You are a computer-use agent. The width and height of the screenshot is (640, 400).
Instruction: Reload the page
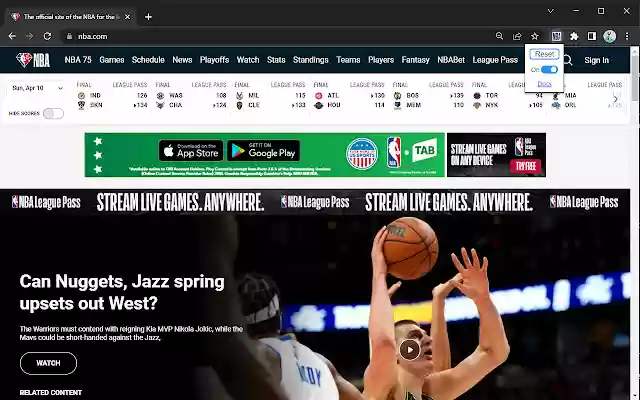click(47, 36)
